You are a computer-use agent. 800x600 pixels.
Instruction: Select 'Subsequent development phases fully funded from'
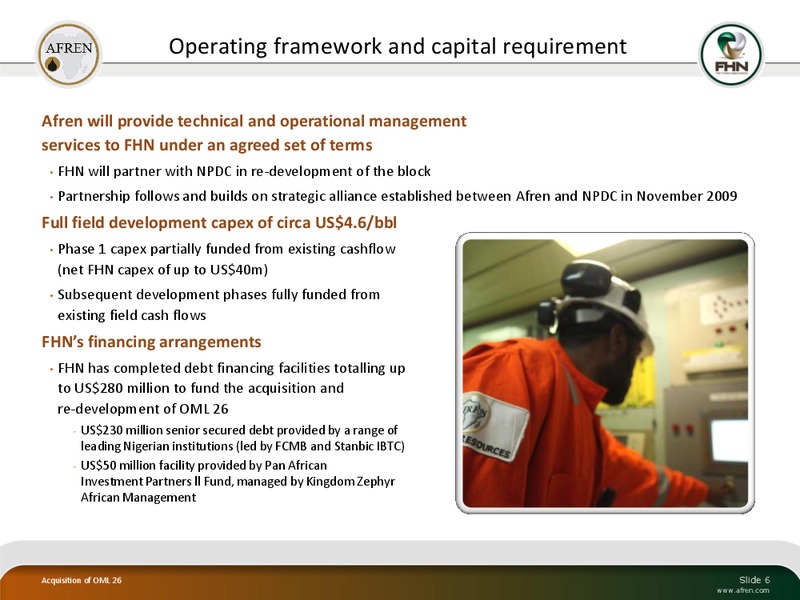pos(218,295)
